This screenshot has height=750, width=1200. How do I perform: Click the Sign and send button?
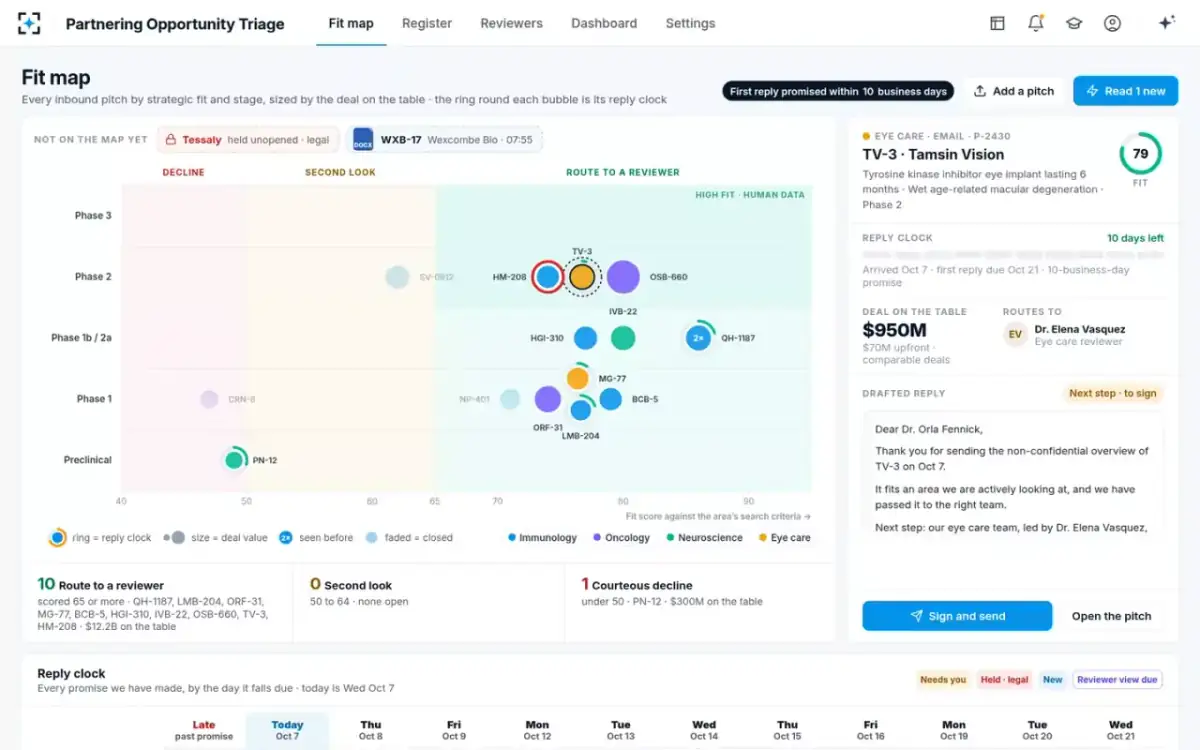pos(957,616)
